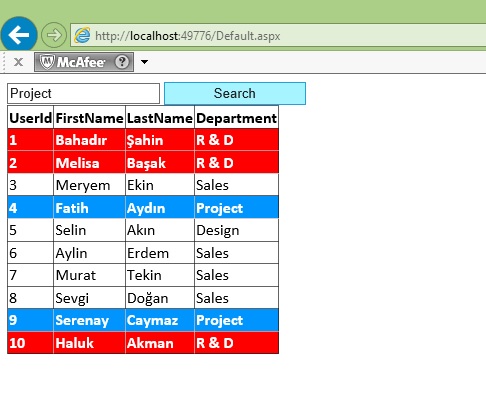Click the address bar URL
Viewport: 486px width, 393px height.
[x=188, y=36]
